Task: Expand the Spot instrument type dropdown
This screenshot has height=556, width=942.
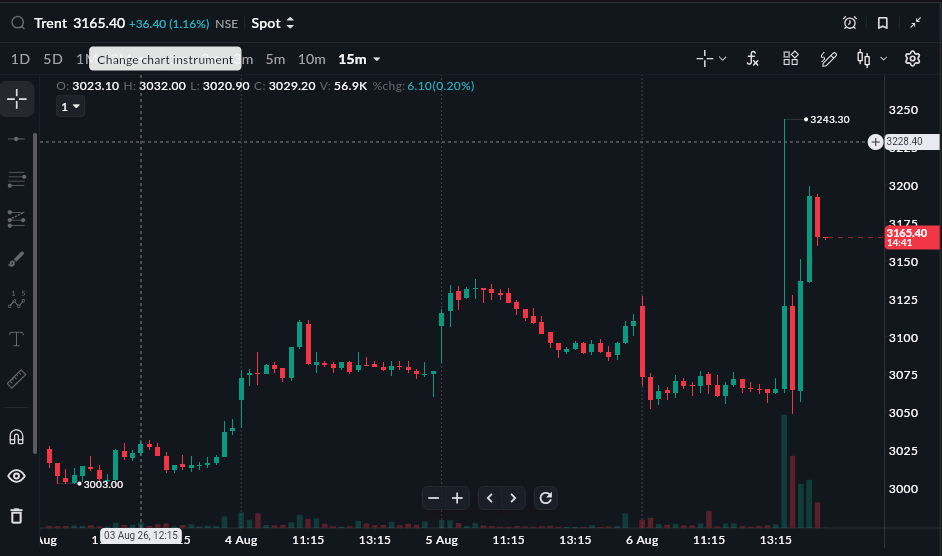Action: click(273, 23)
